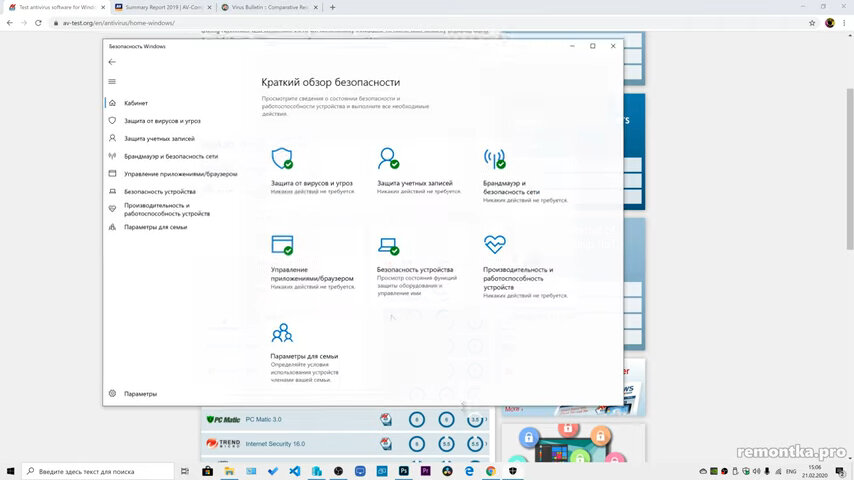The width and height of the screenshot is (854, 480).
Task: Click the window icon tile for app/browser control
Action: [x=282, y=245]
